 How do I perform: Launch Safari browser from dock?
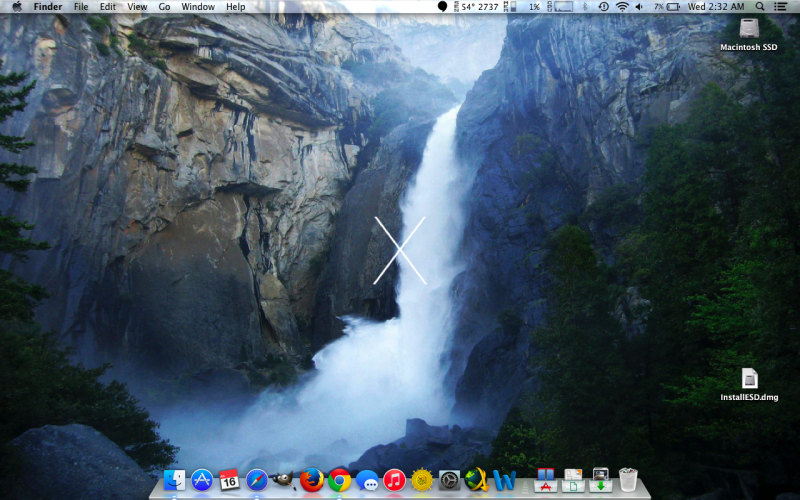[x=257, y=480]
